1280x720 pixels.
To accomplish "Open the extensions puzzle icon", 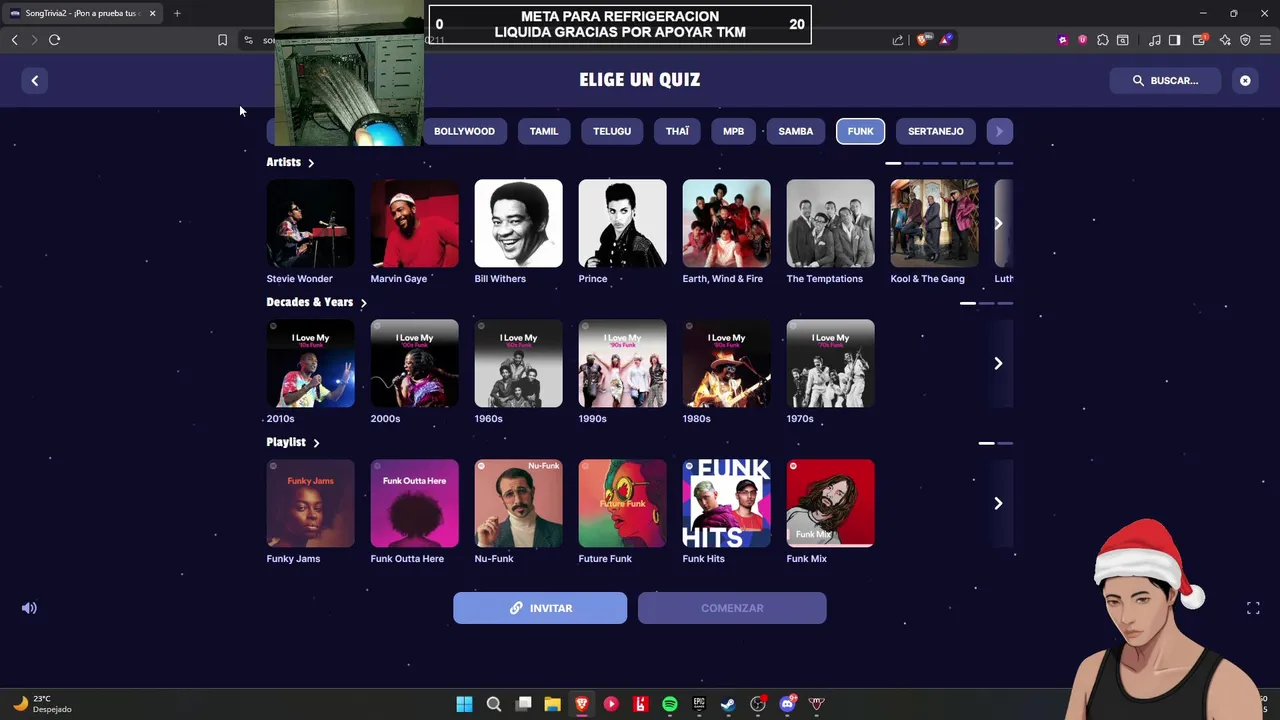I will click(1102, 40).
